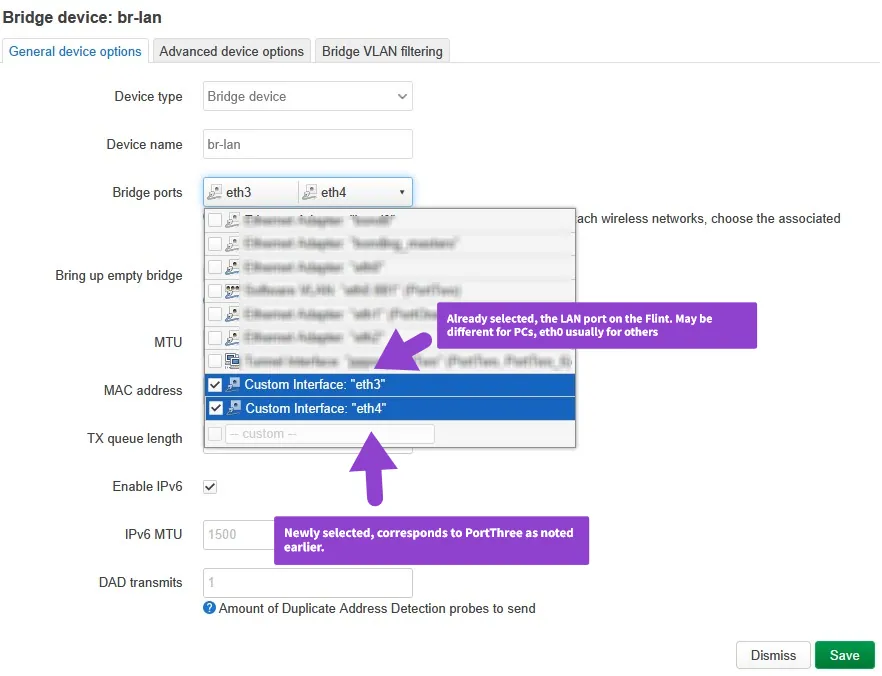882x676 pixels.
Task: Uncheck the Custom Interface "eth4" checkbox
Action: coord(215,408)
